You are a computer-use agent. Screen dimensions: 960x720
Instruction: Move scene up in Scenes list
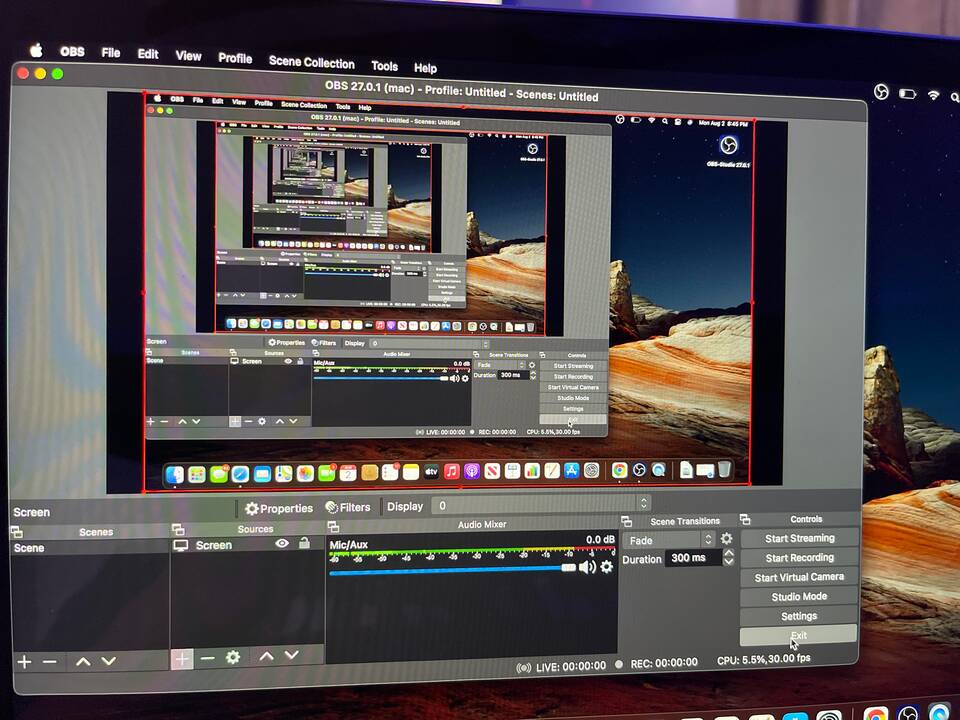click(x=83, y=661)
